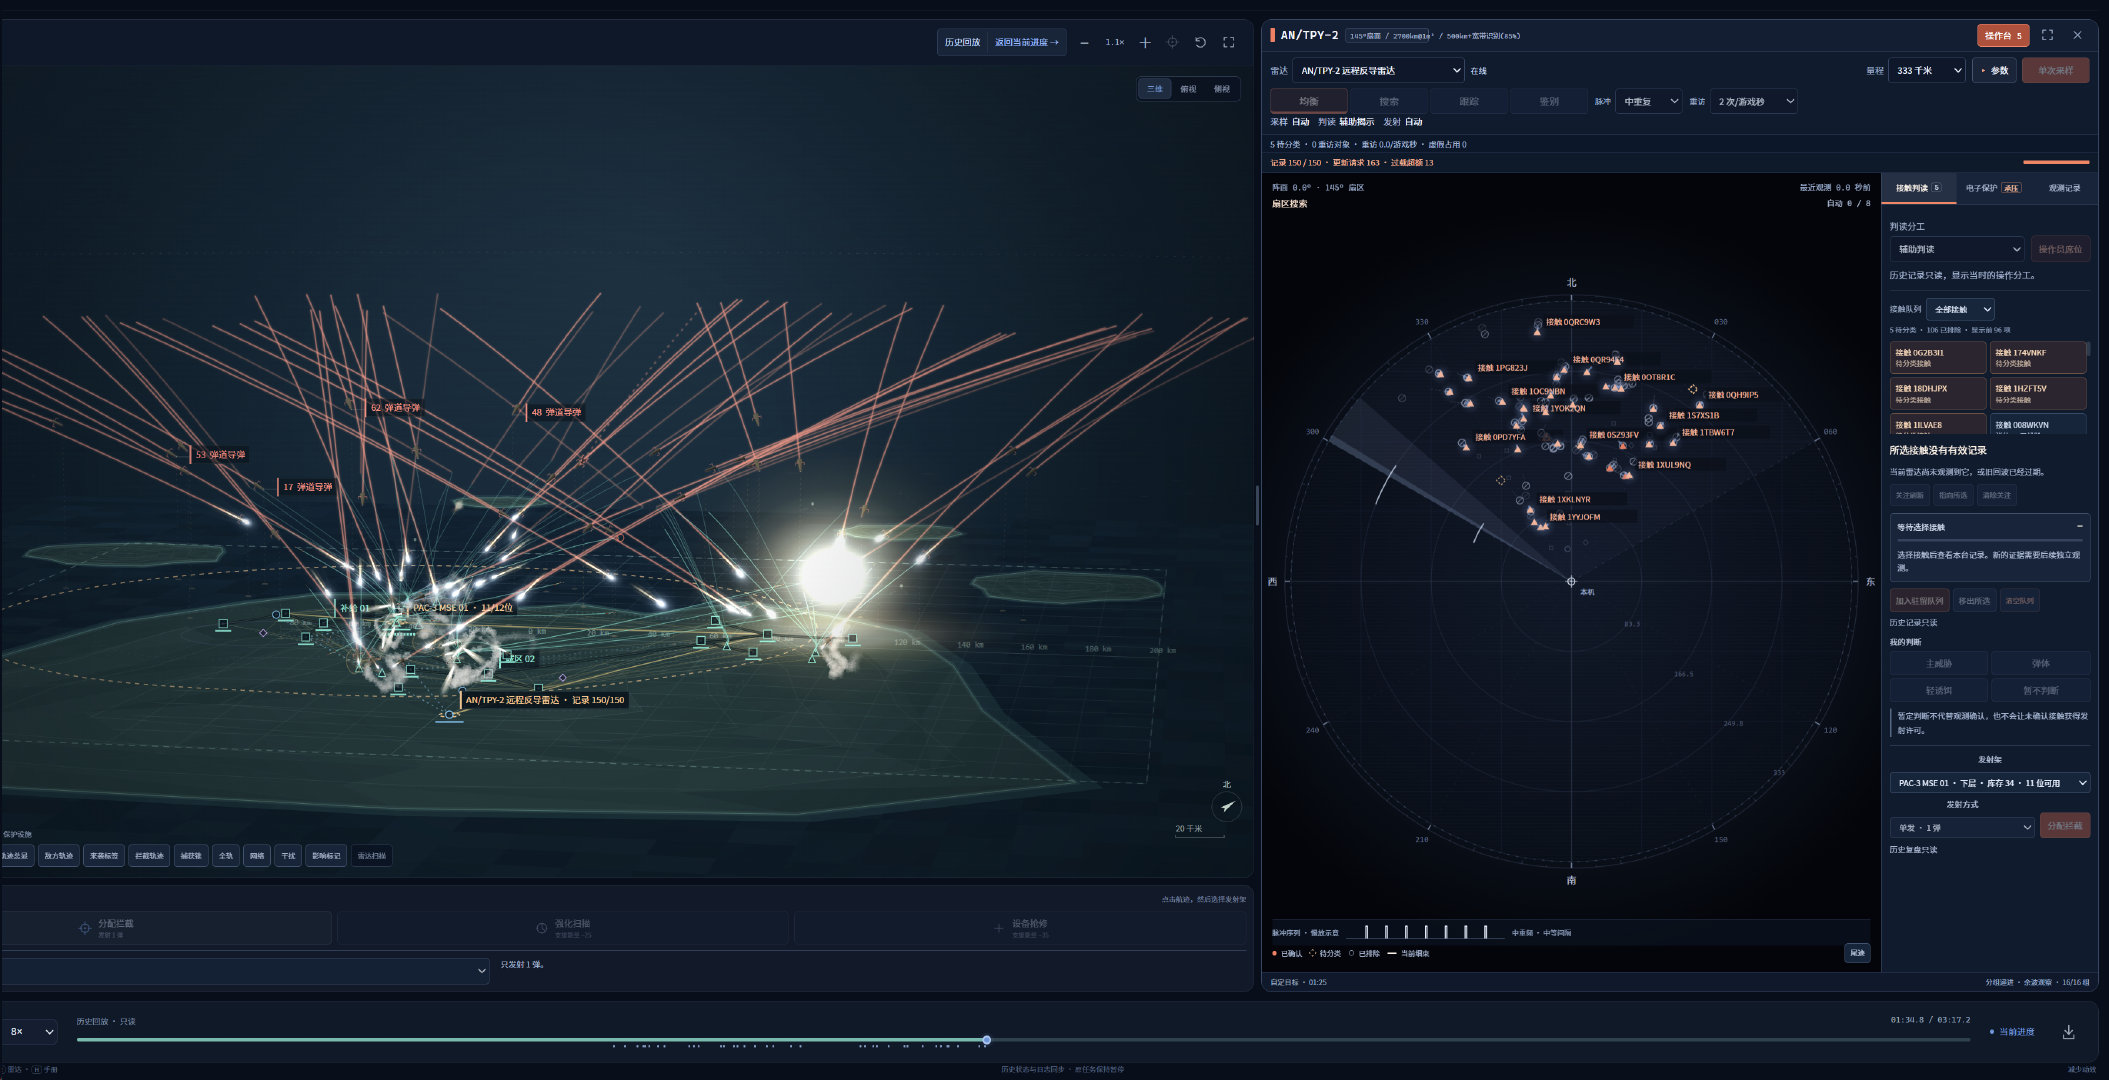Collapse the 等待选择接触 card with the minus icon
Screen dimensions: 2109x1080
pos(2079,526)
